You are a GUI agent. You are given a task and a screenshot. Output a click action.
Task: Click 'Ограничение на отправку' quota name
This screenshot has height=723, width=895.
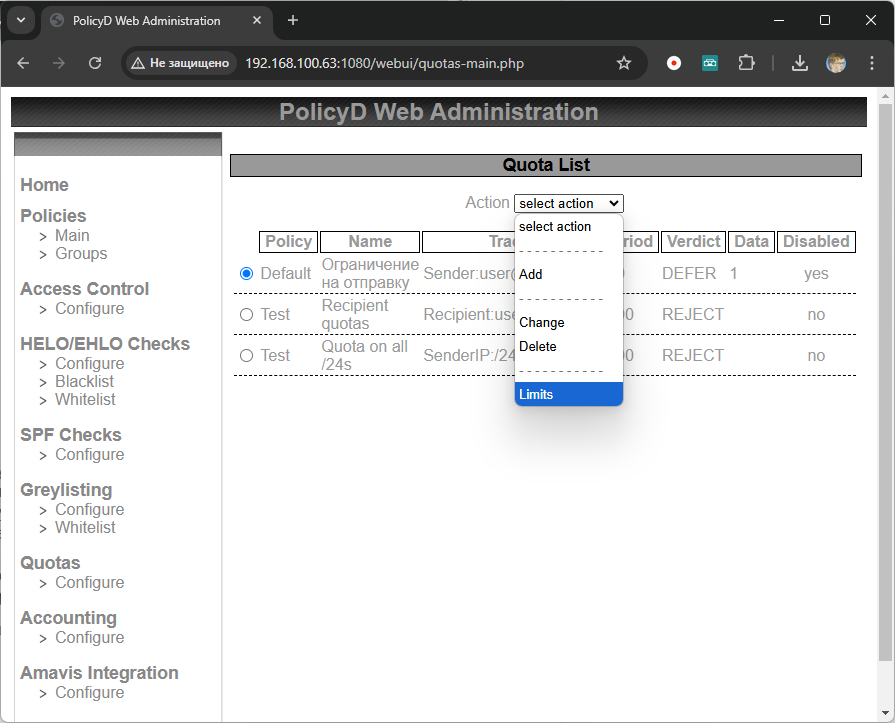(x=370, y=273)
